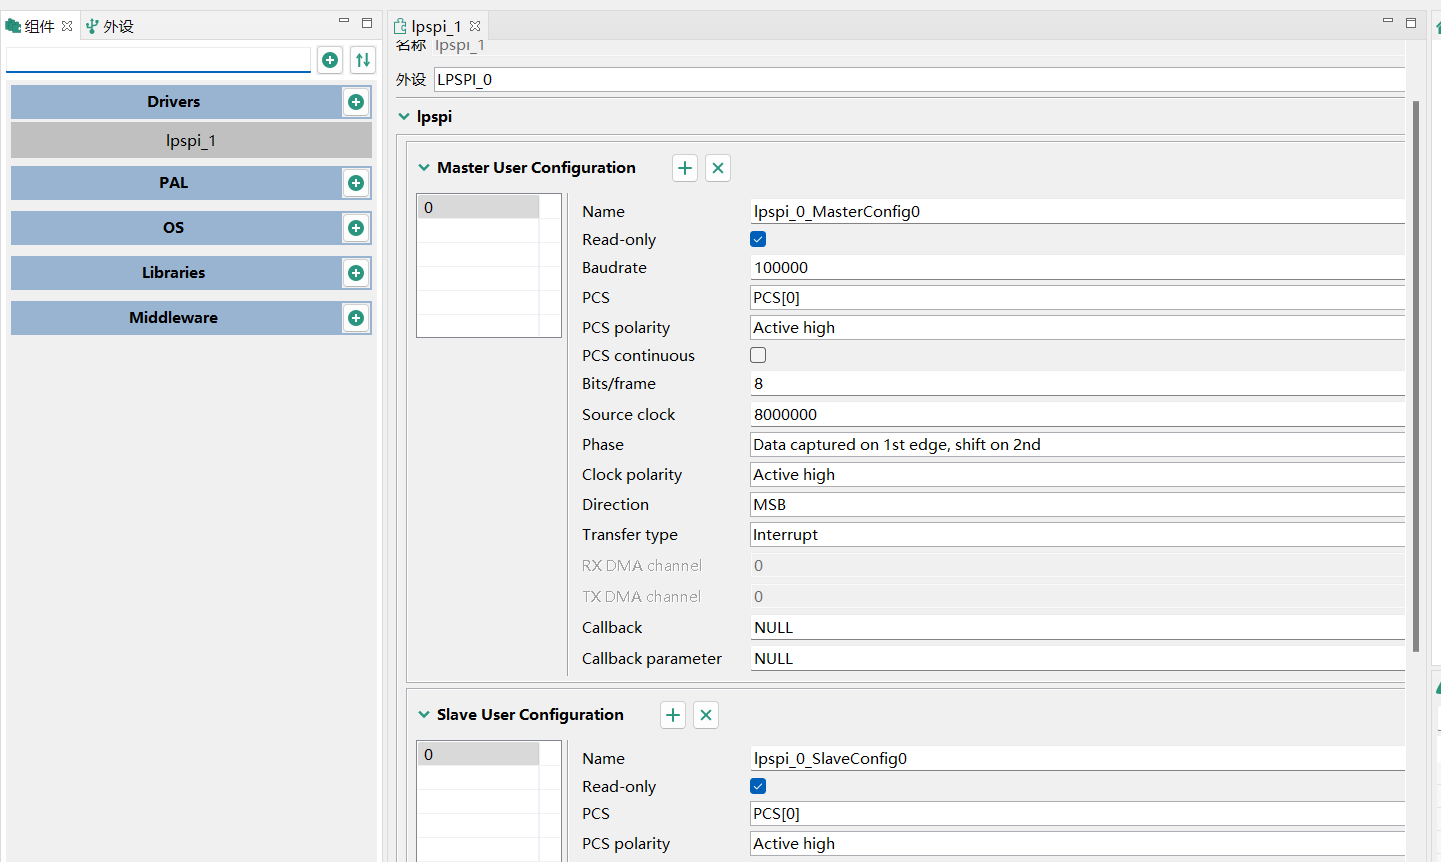Select the PAL category header
This screenshot has height=862, width=1441.
coord(174,183)
